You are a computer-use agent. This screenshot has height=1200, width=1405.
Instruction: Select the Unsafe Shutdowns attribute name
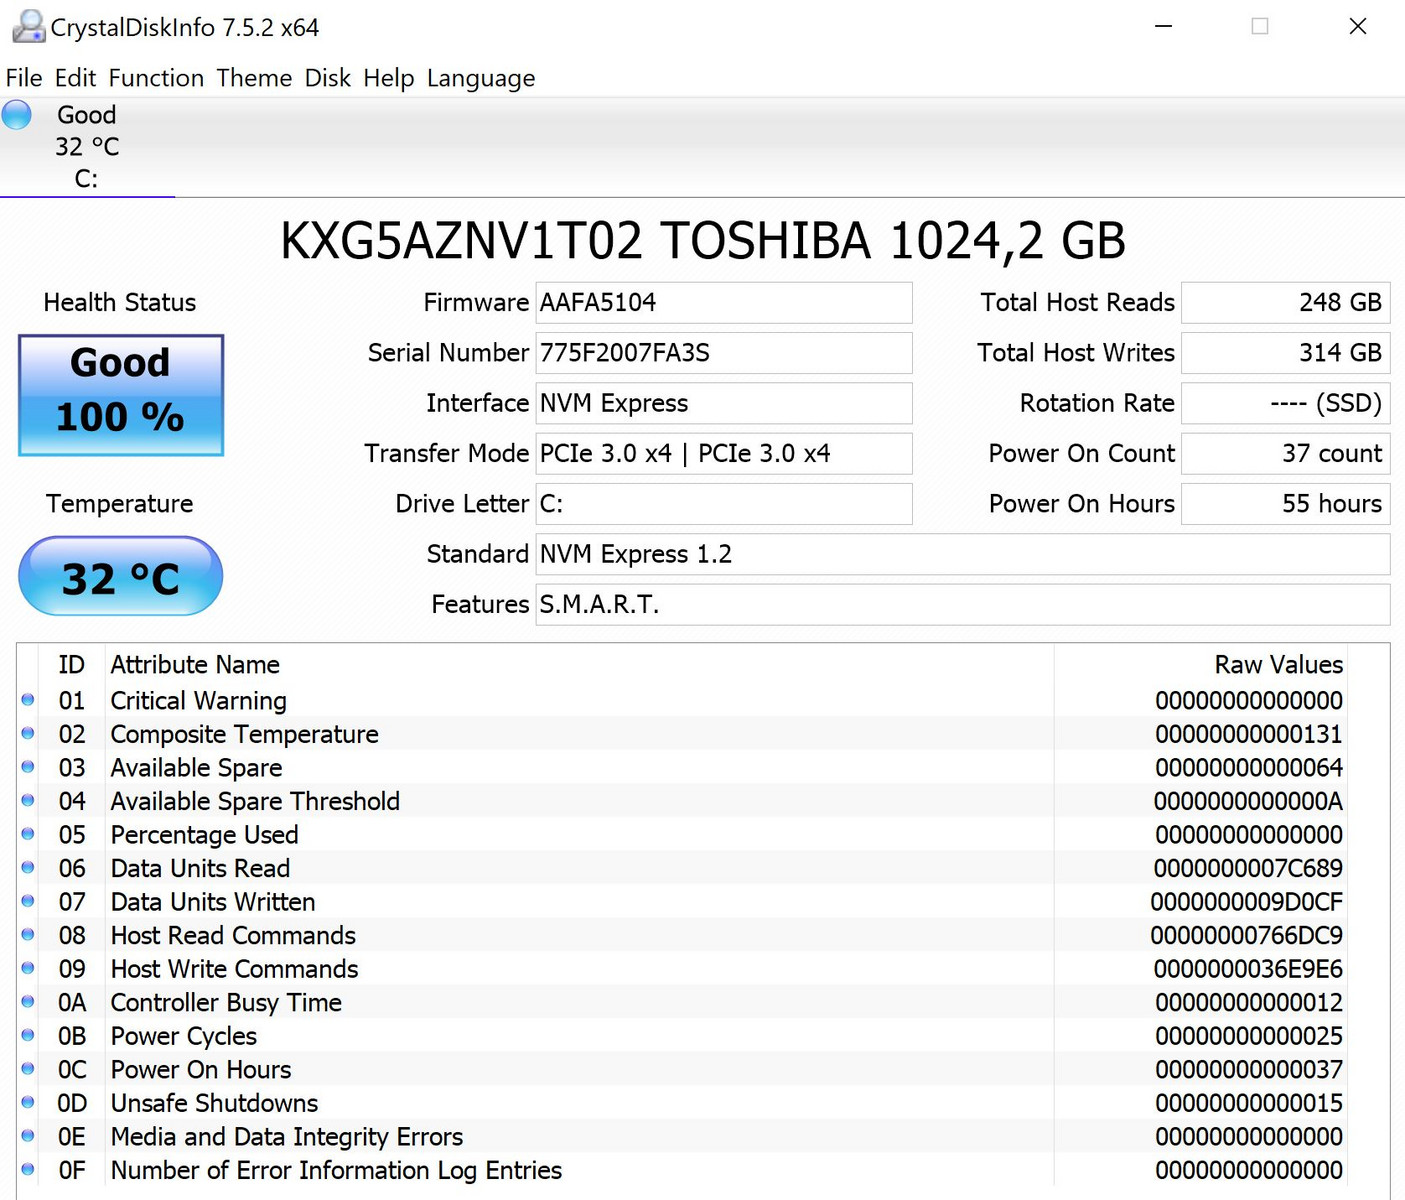click(x=214, y=1103)
